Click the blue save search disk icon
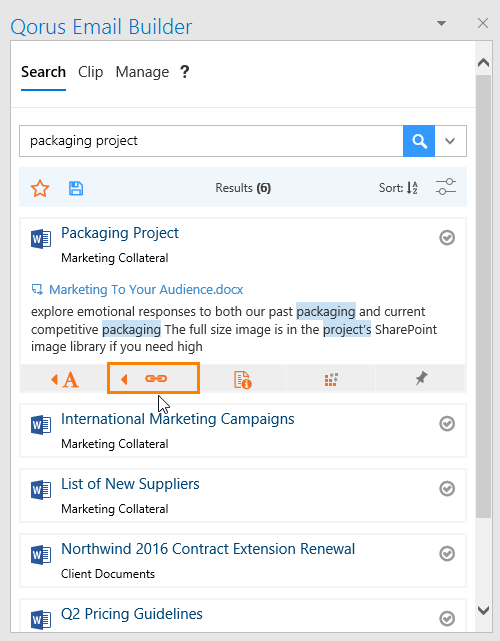The image size is (500, 641). click(x=76, y=188)
